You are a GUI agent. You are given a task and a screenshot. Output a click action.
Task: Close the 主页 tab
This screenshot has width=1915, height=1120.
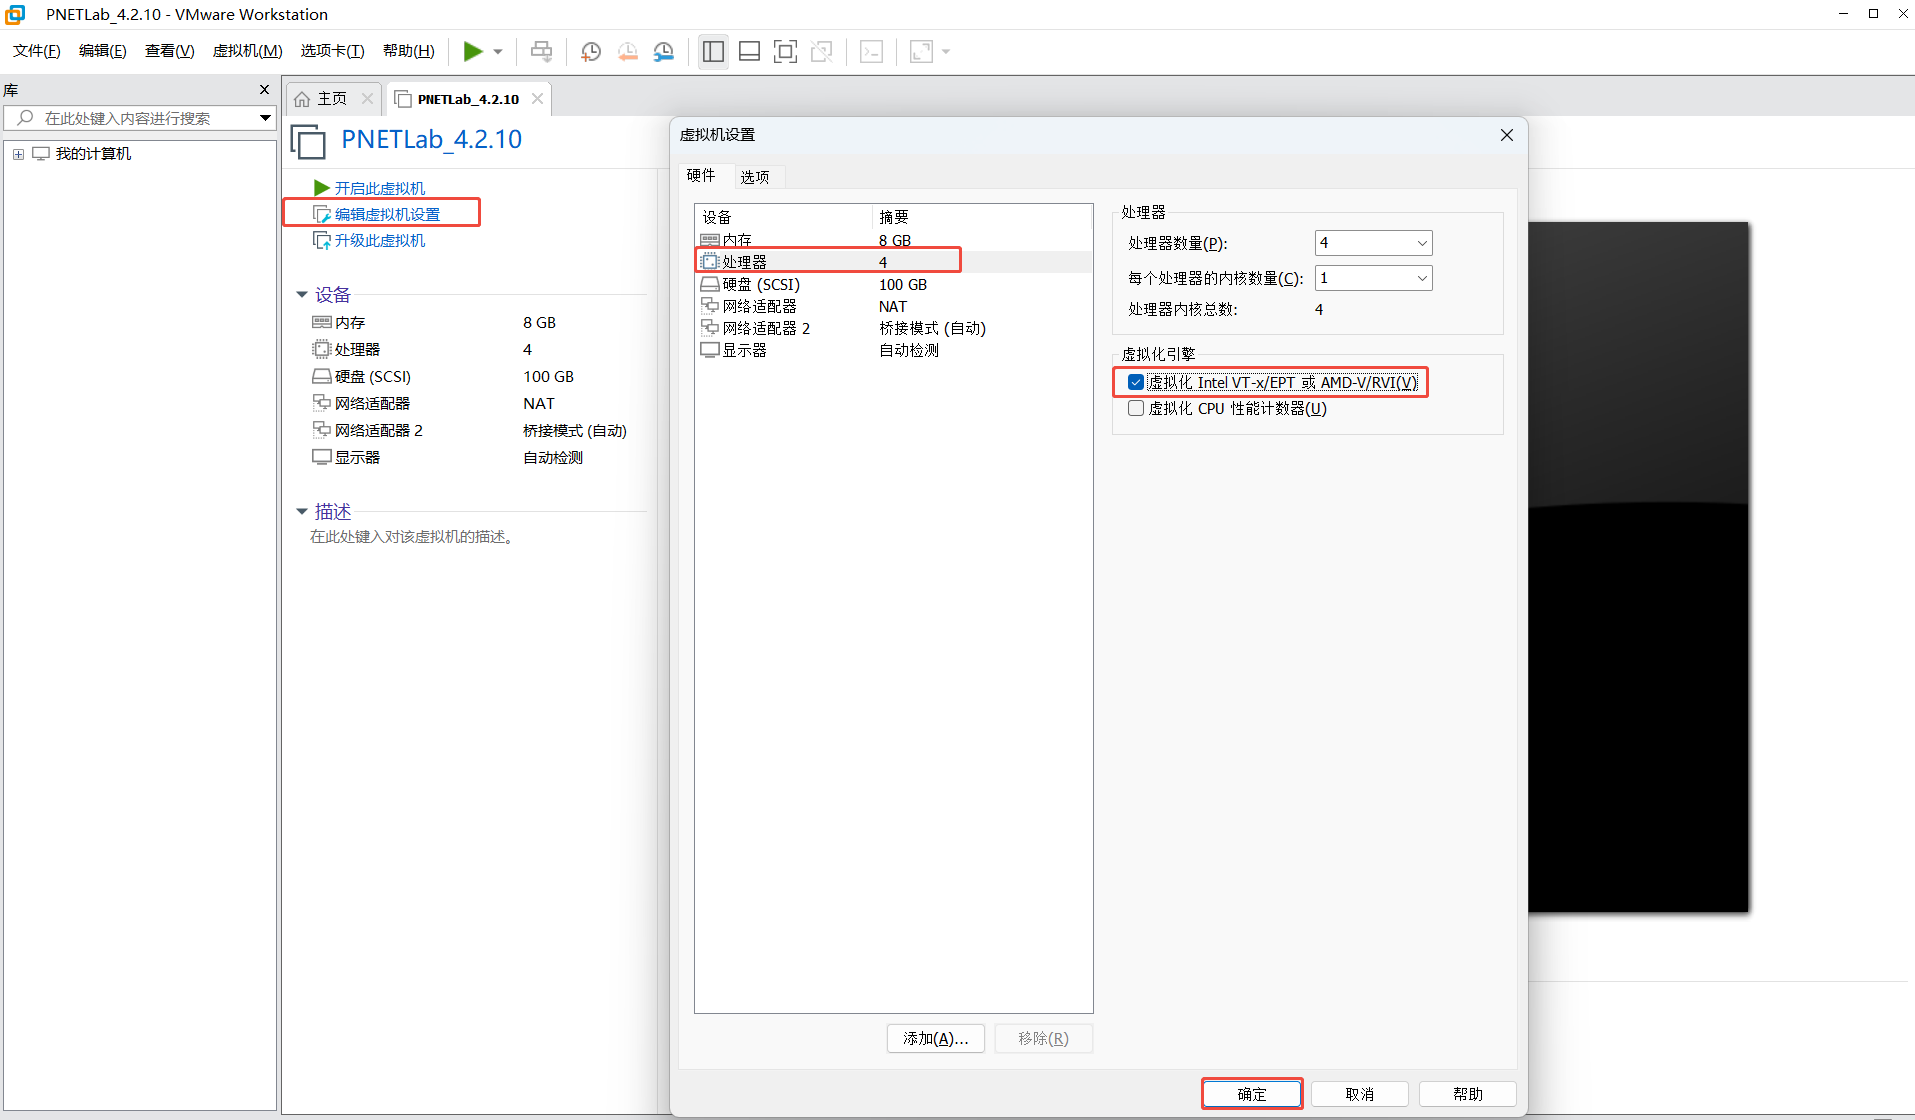tap(367, 98)
